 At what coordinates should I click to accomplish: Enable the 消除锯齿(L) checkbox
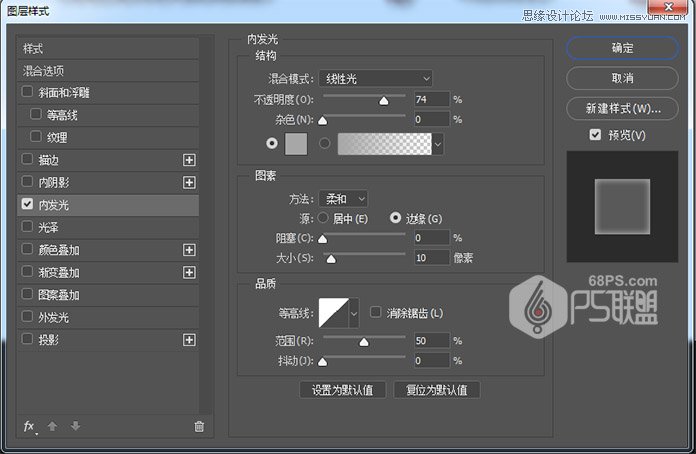376,312
